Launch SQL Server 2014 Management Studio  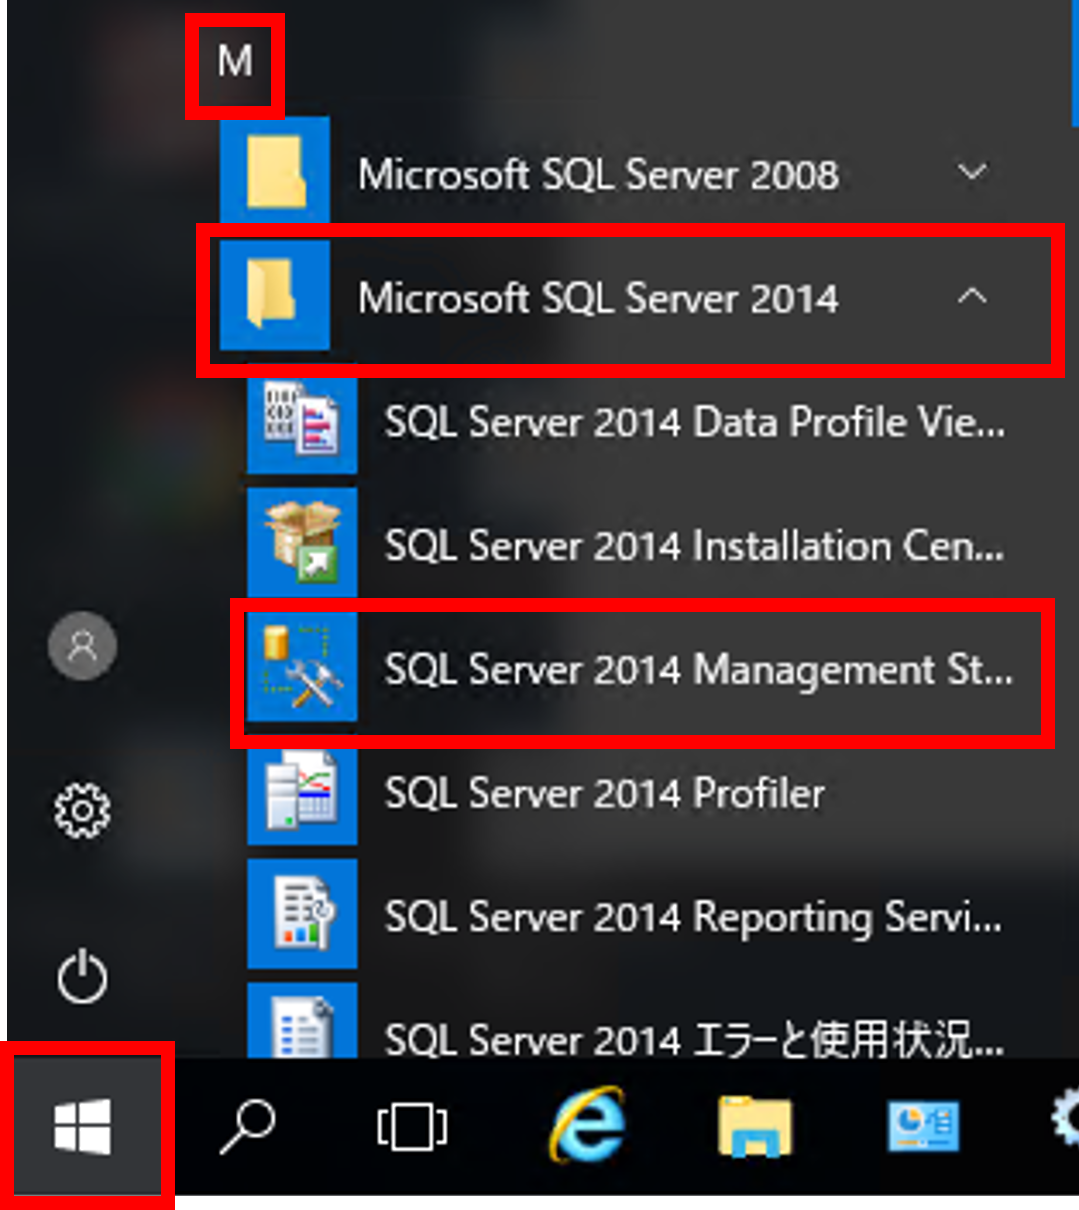click(700, 670)
